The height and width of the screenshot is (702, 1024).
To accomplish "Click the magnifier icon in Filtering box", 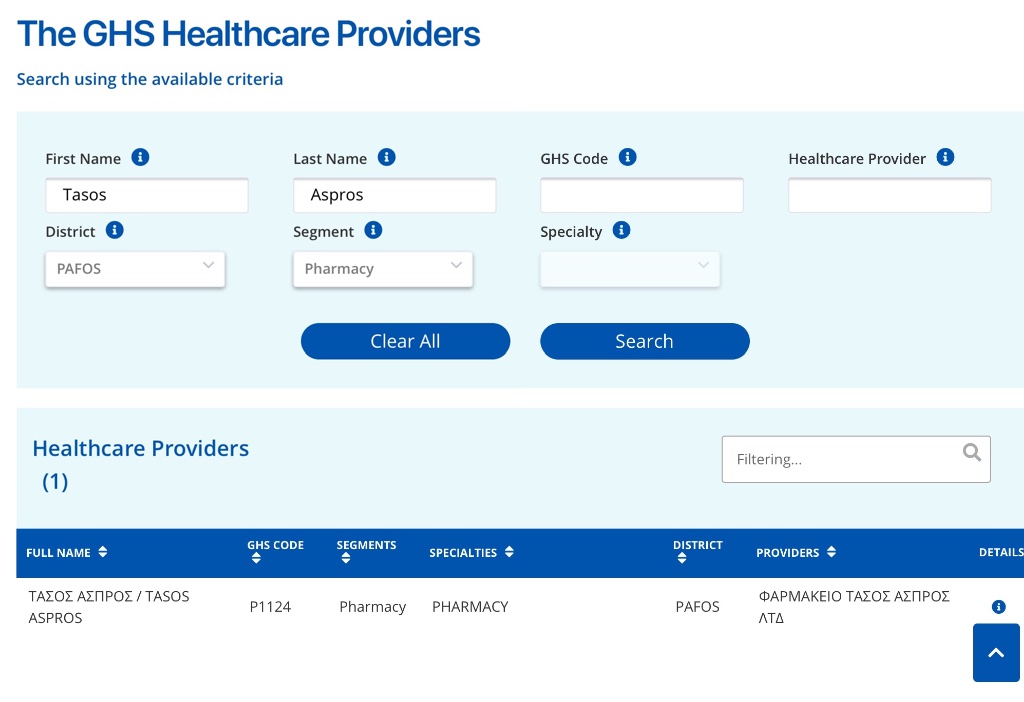I will click(x=972, y=452).
